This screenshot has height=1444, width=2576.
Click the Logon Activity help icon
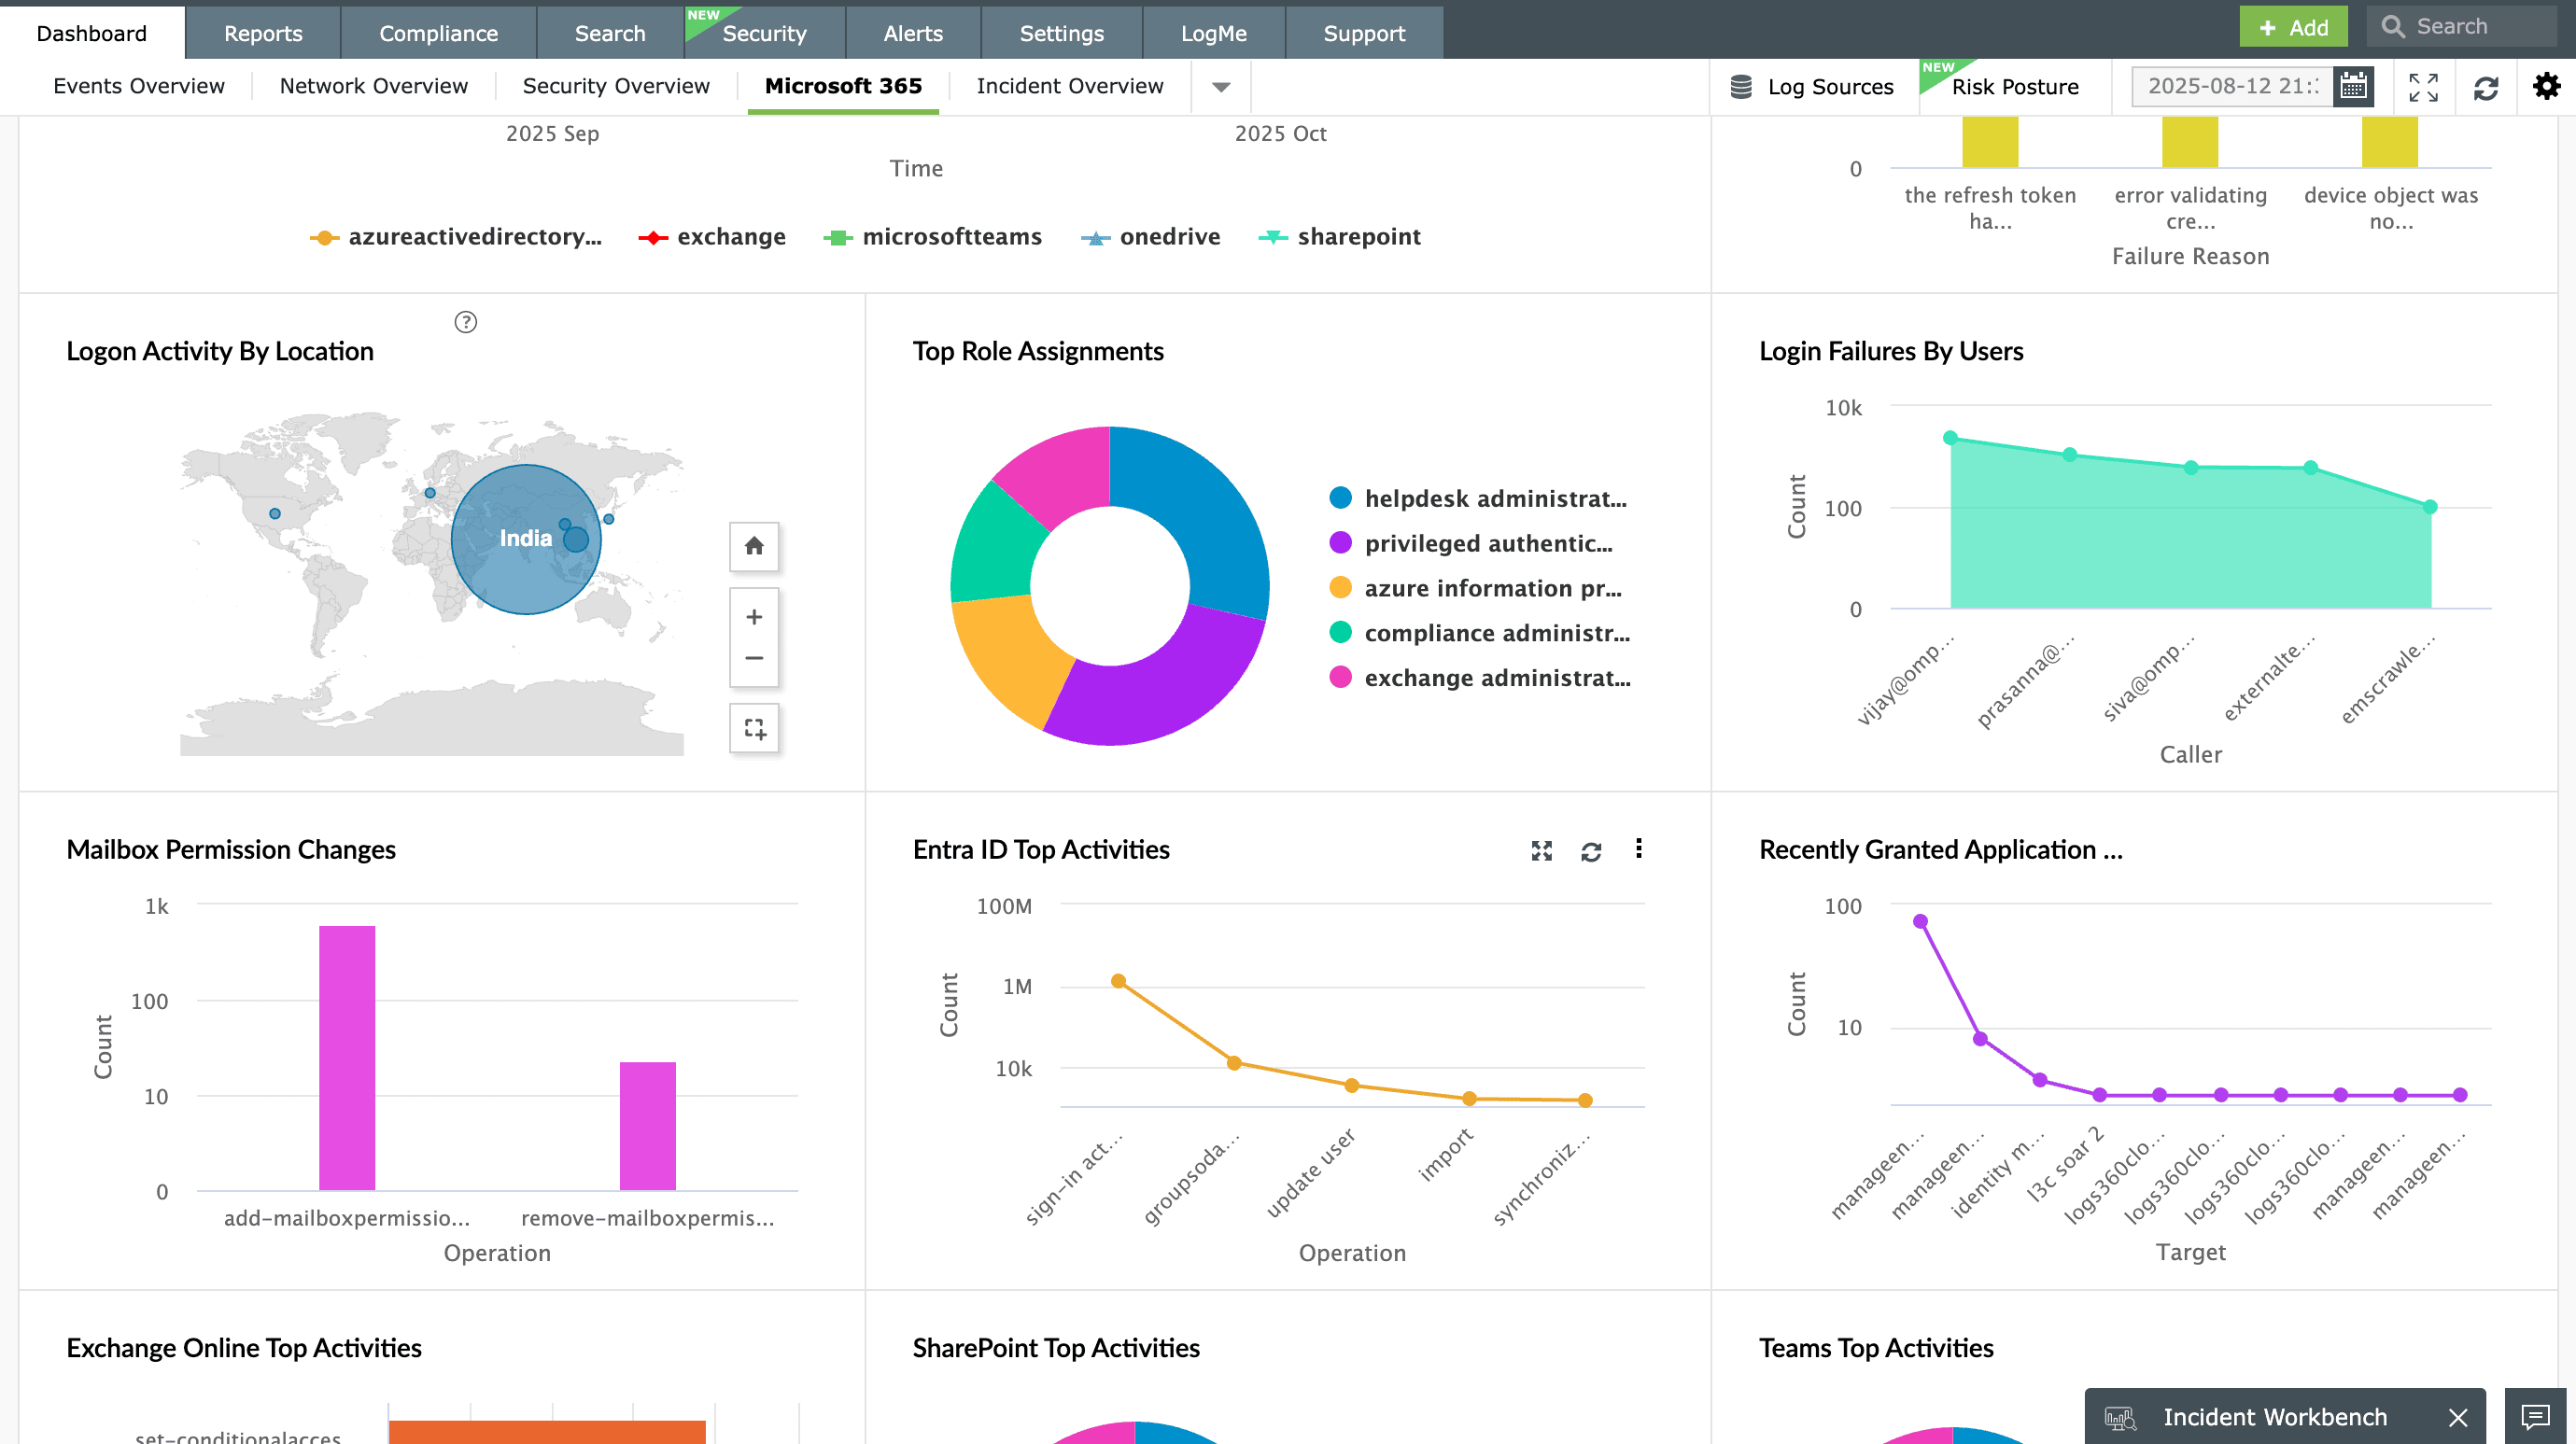point(465,322)
